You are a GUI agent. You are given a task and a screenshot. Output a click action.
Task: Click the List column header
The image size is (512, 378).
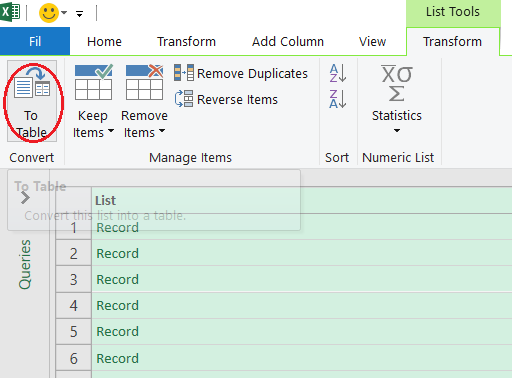click(x=302, y=200)
